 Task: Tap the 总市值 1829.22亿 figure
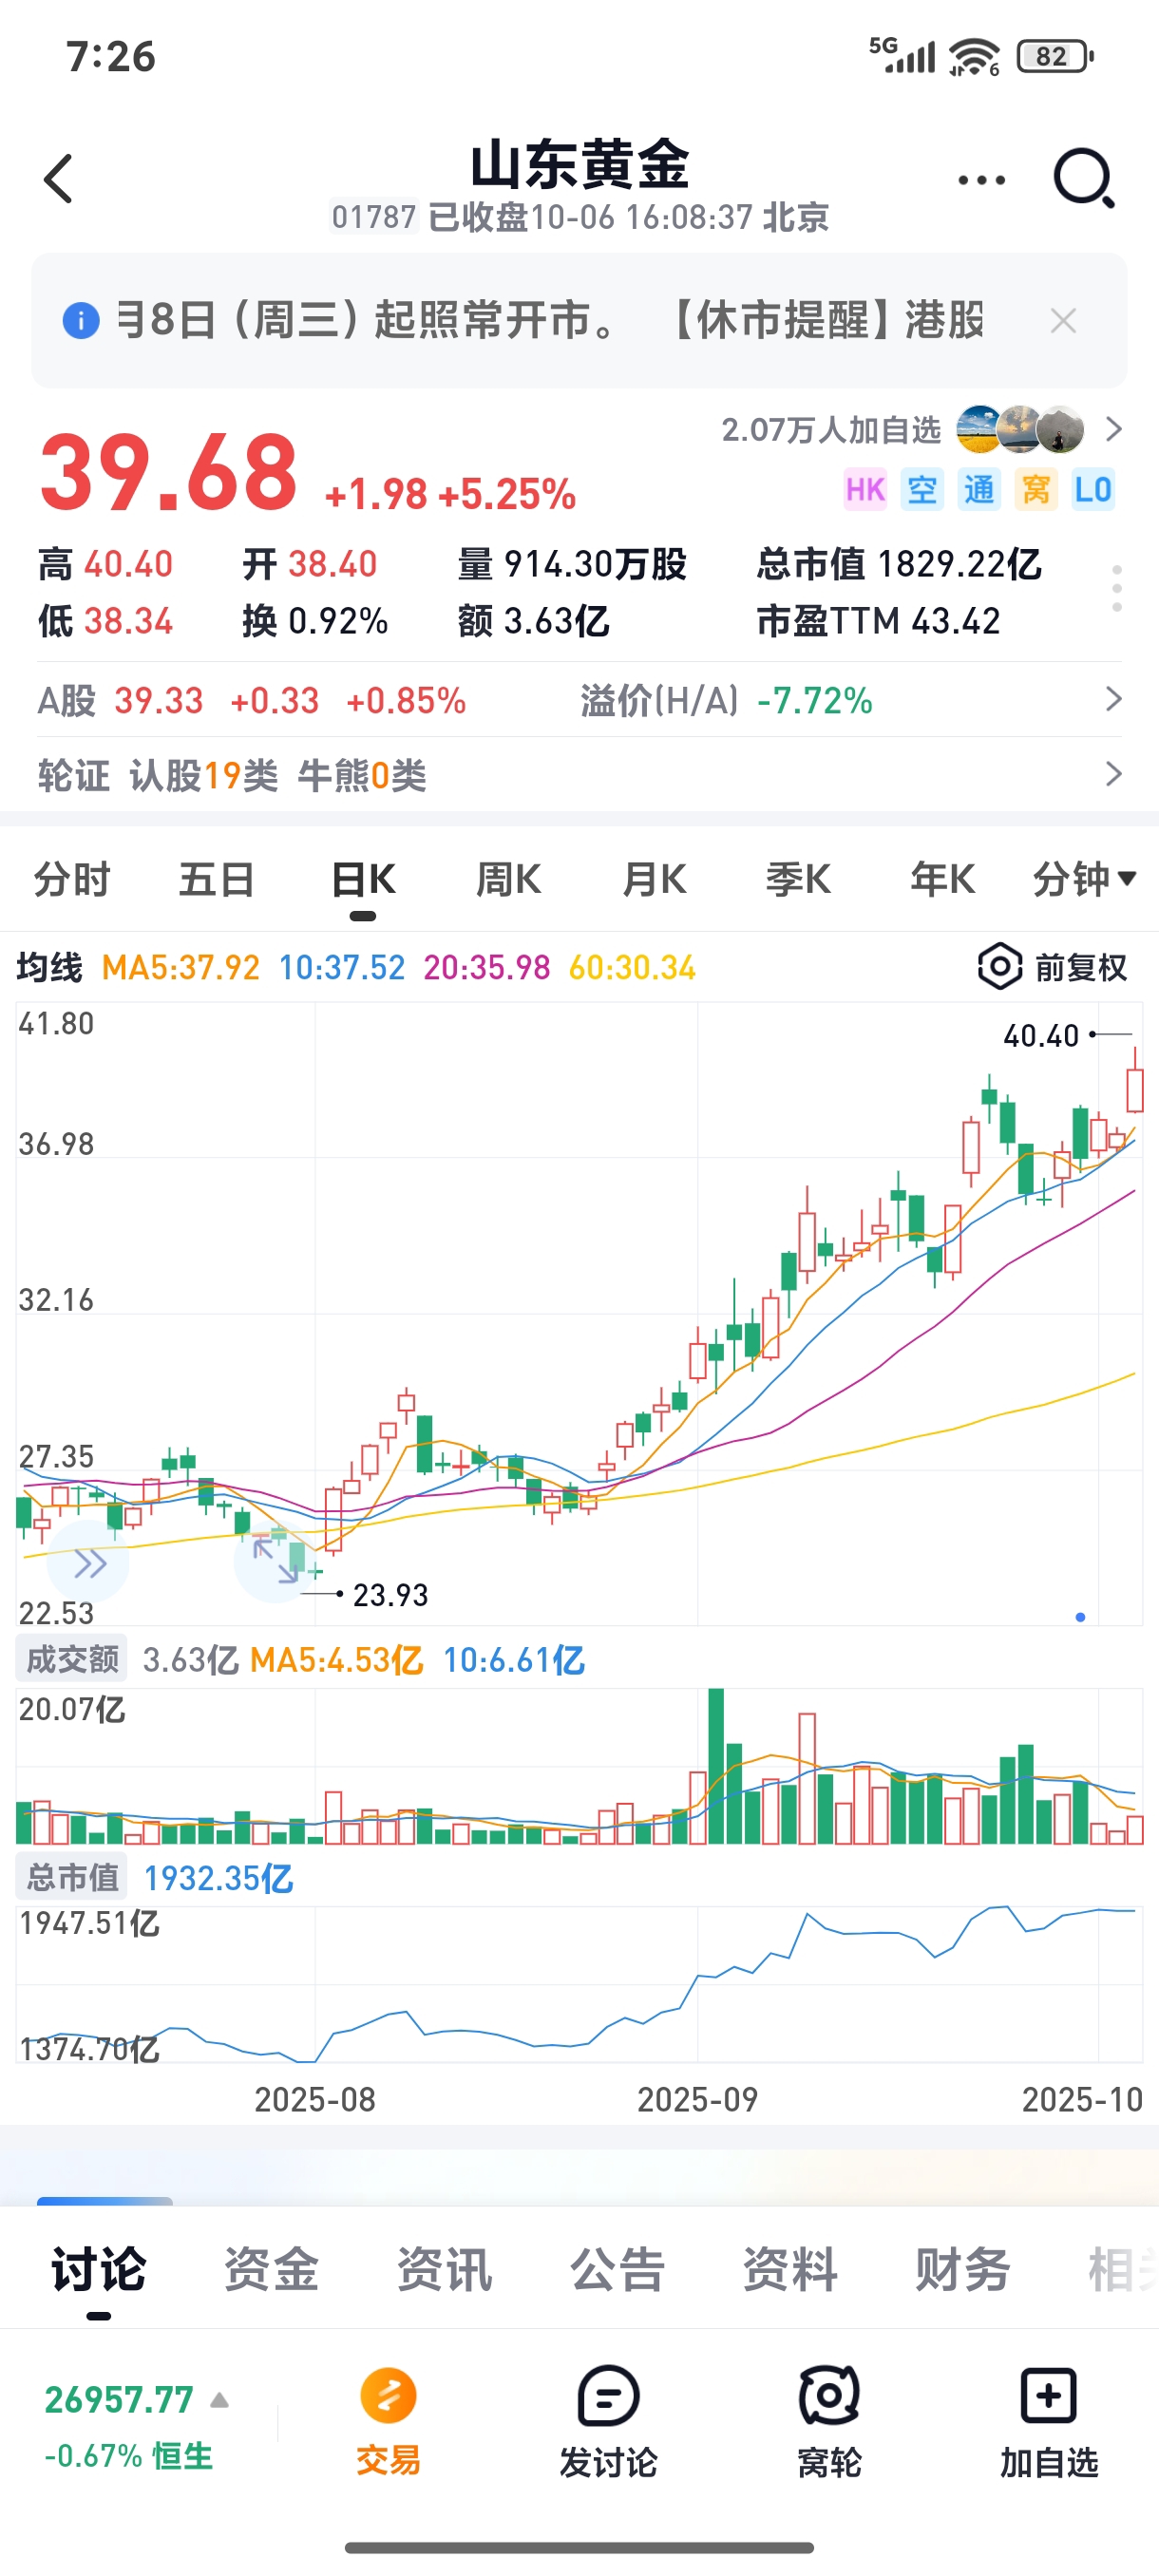[x=899, y=564]
